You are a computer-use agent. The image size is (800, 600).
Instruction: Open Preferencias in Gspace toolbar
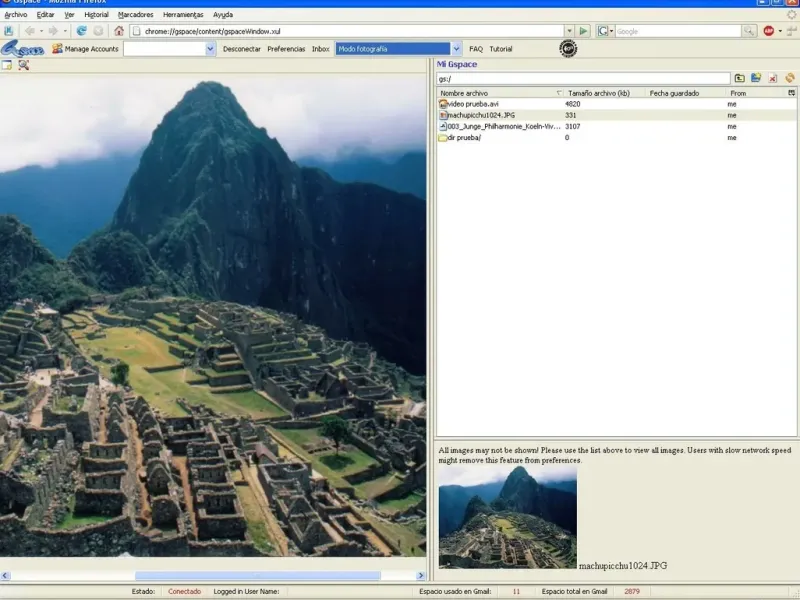click(x=286, y=48)
